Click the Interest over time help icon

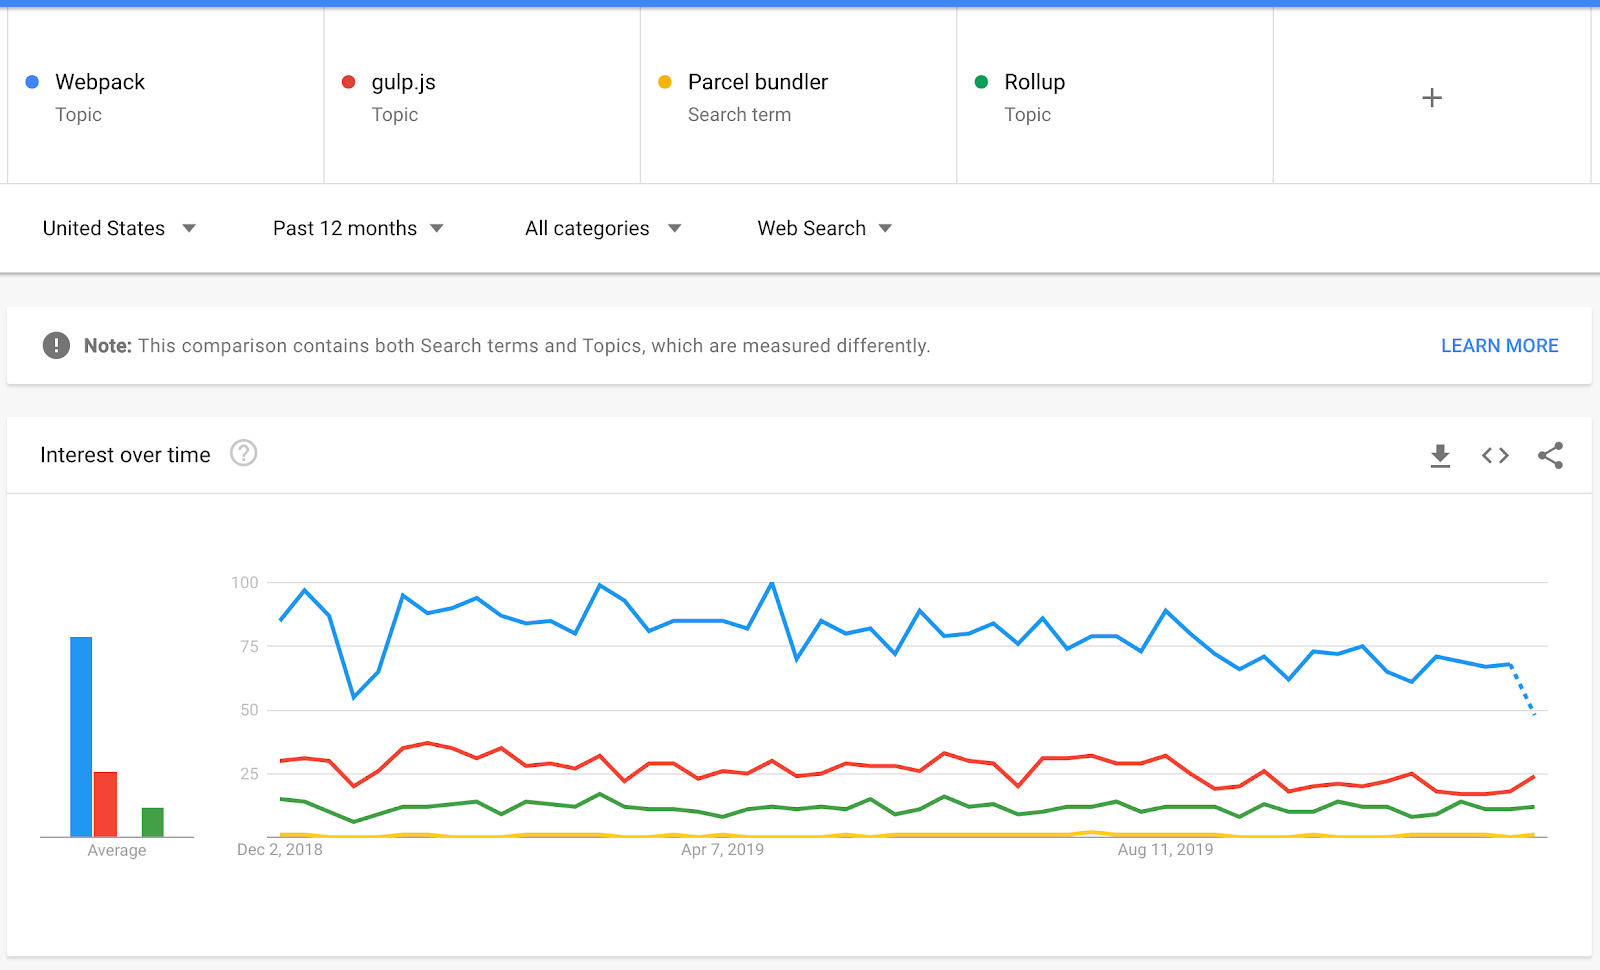click(243, 454)
